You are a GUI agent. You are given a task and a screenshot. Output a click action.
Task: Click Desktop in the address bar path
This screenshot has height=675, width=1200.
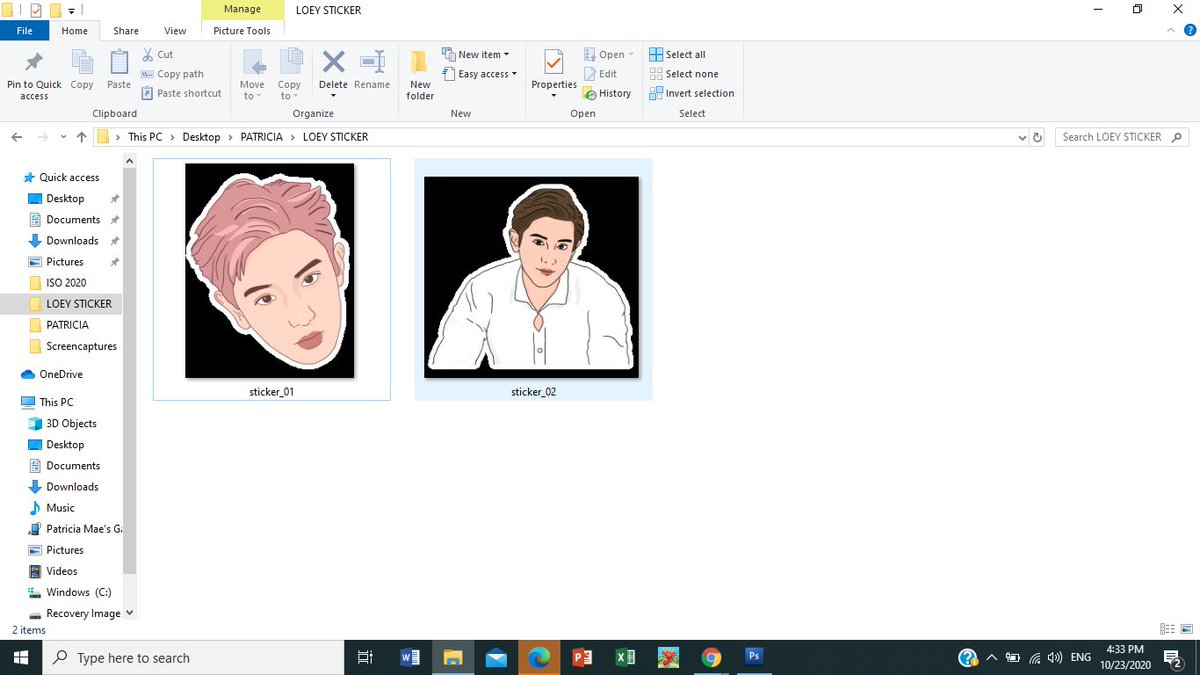(x=201, y=137)
